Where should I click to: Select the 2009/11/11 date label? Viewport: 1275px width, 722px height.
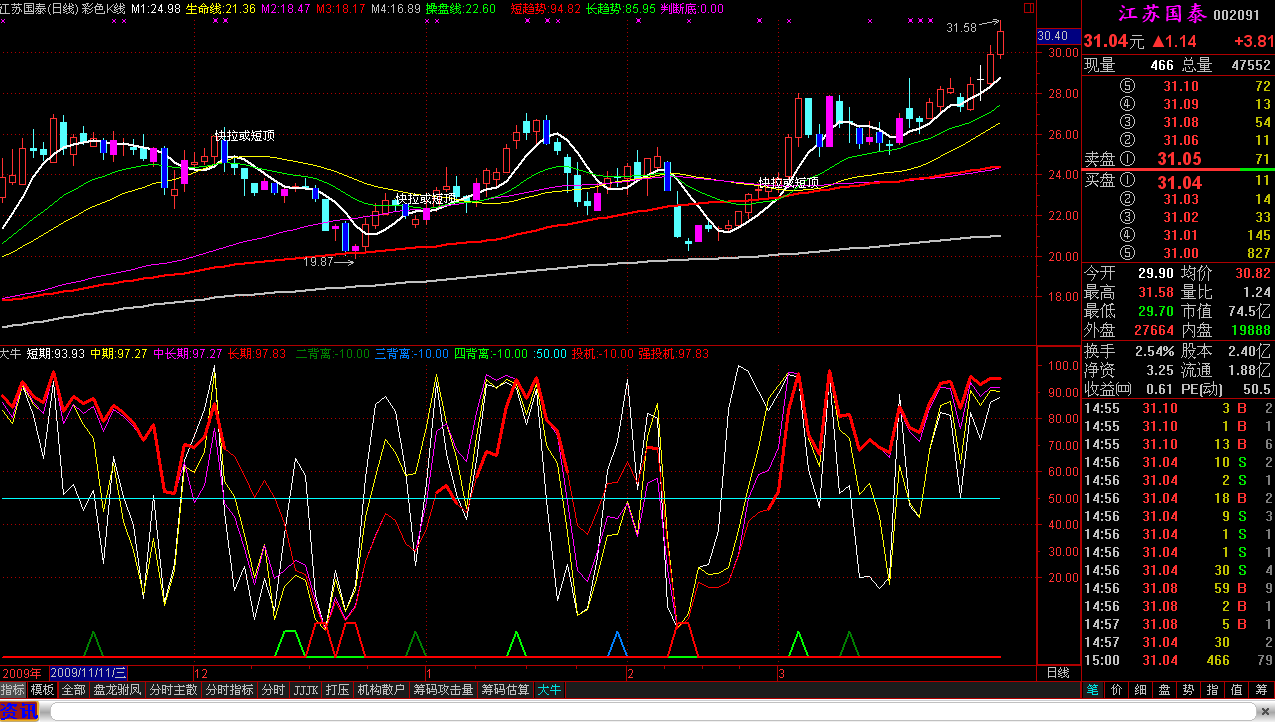(88, 673)
